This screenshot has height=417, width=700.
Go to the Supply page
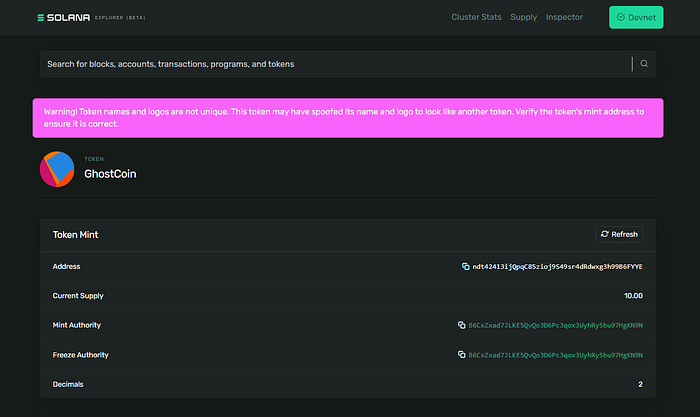click(x=523, y=17)
